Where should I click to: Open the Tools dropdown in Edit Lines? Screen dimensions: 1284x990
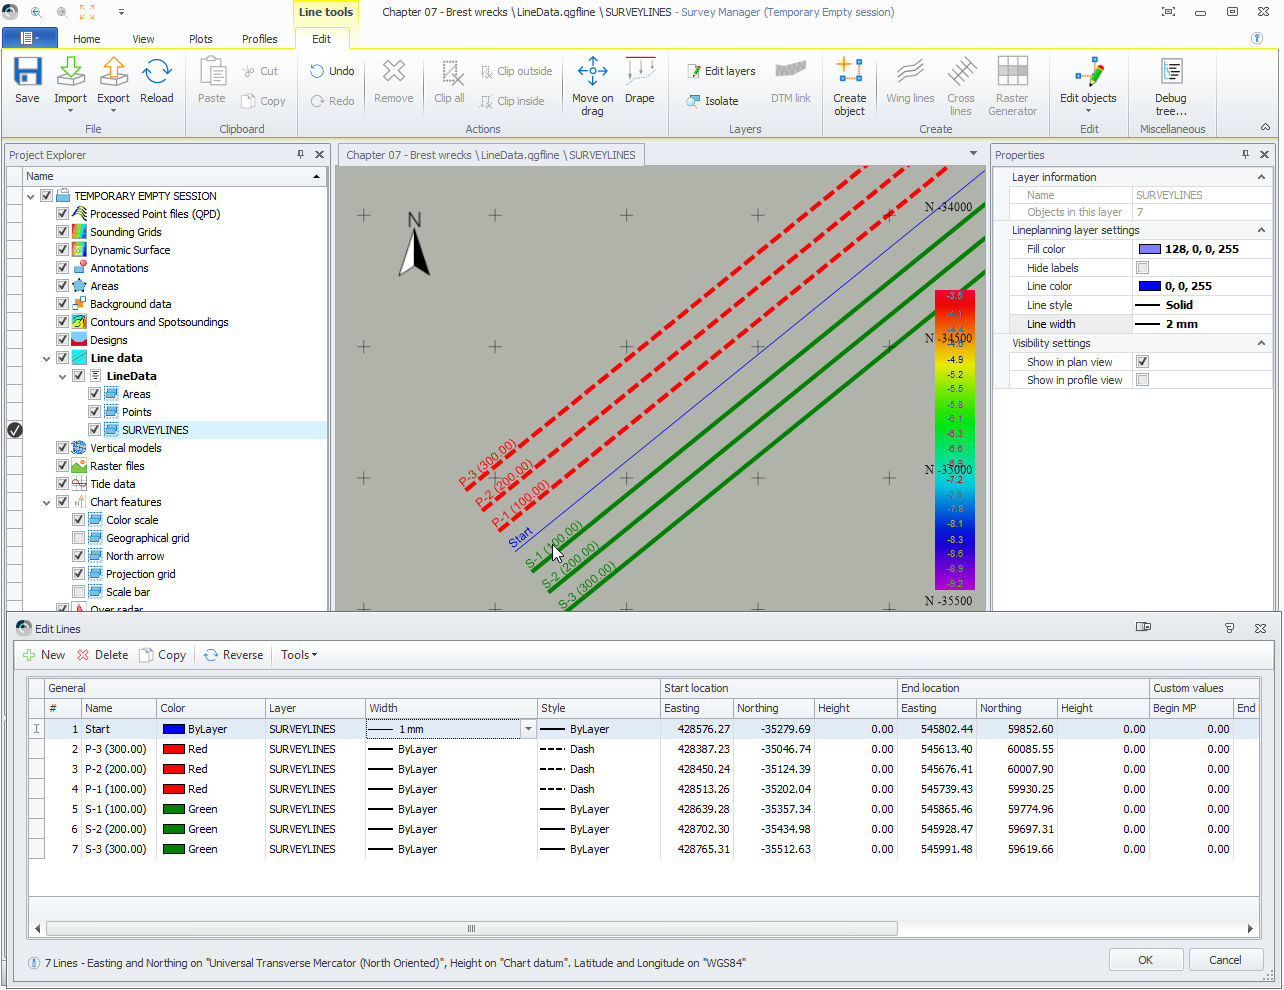[298, 655]
